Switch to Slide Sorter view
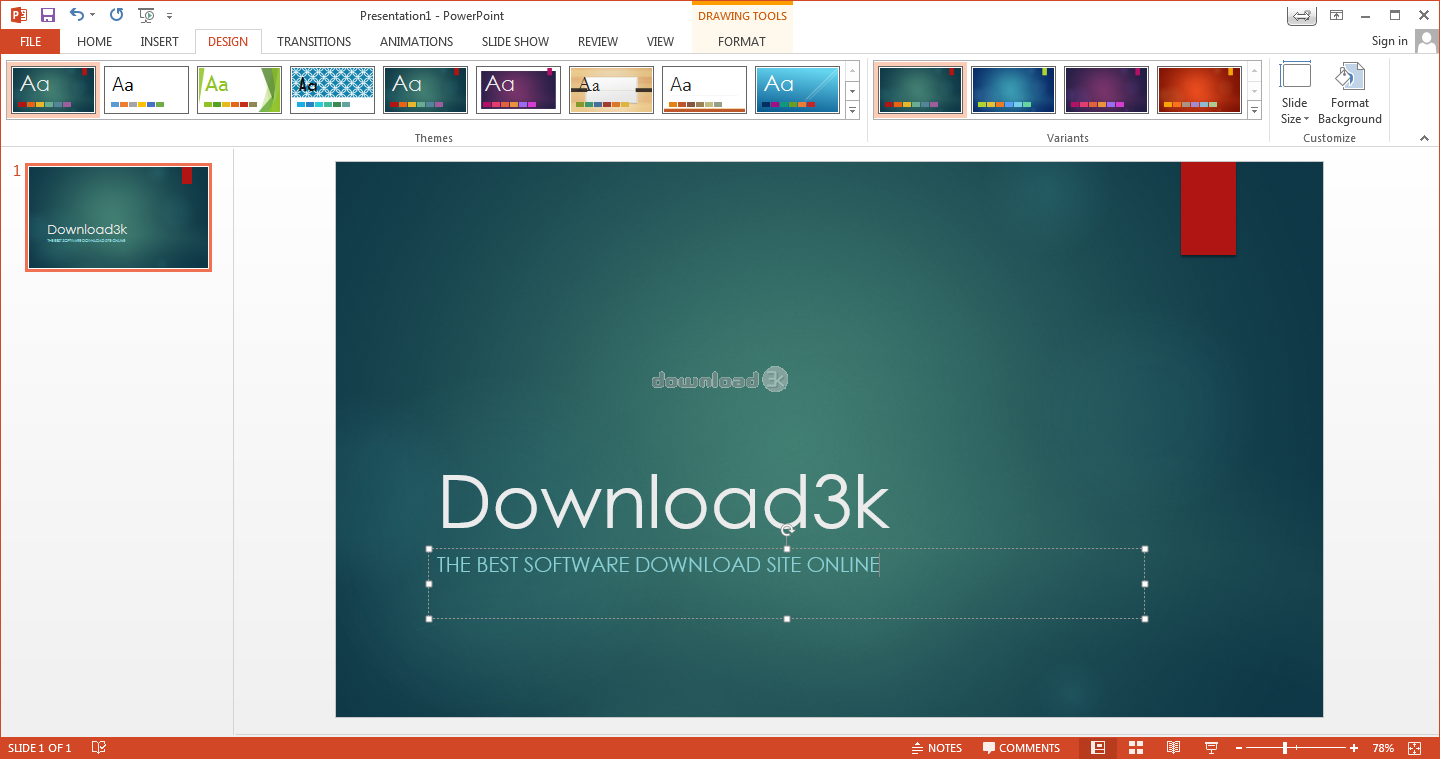The width and height of the screenshot is (1440, 759). [x=1136, y=748]
